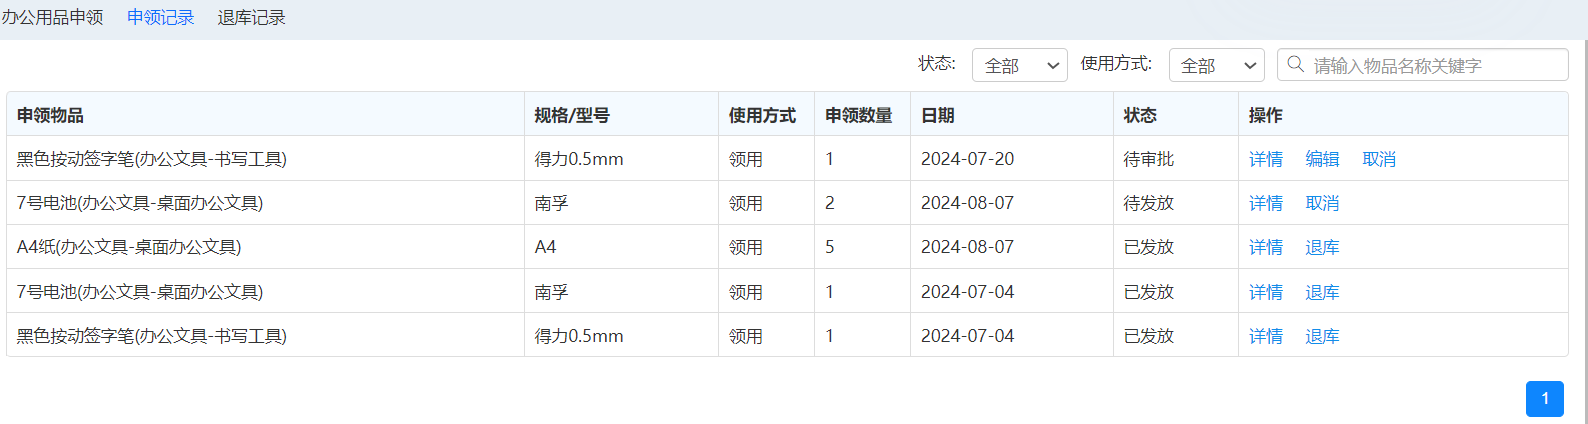Image resolution: width=1588 pixels, height=424 pixels.
Task: Go to the 退库记录 tab
Action: (251, 18)
